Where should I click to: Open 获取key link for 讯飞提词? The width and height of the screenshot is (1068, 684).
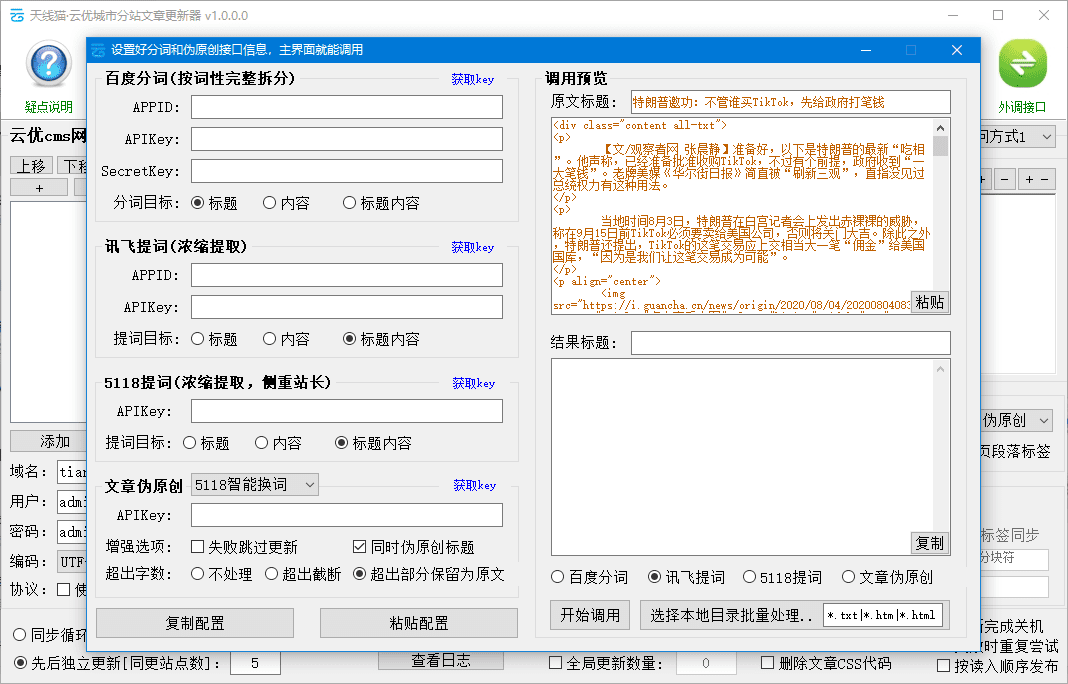473,247
